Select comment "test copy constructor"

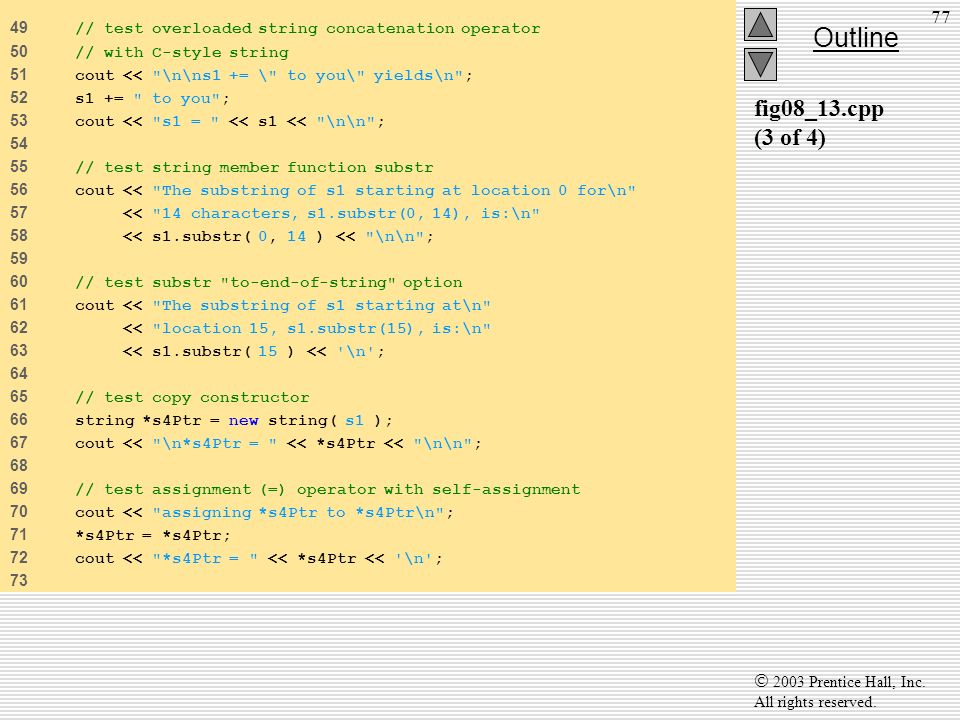tap(192, 397)
